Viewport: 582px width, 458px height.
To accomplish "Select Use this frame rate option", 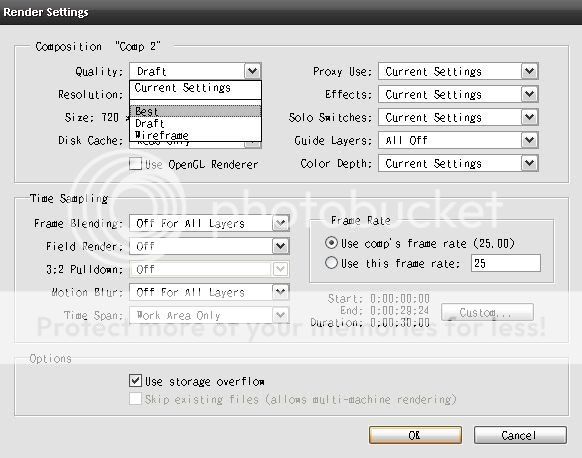I will [331, 263].
